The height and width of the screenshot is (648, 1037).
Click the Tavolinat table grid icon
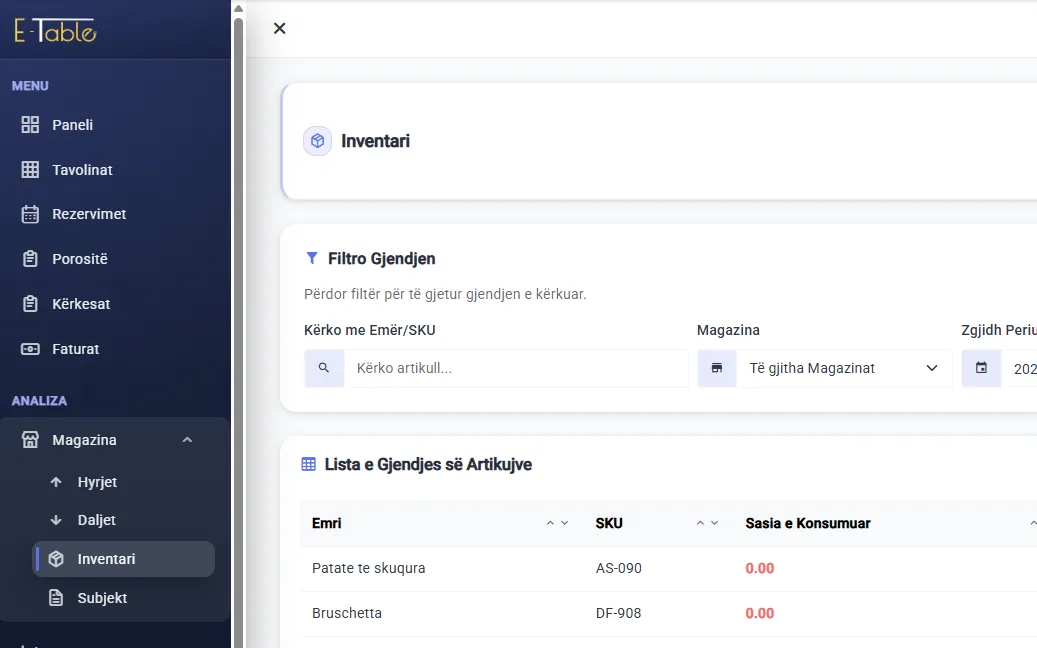click(x=30, y=170)
